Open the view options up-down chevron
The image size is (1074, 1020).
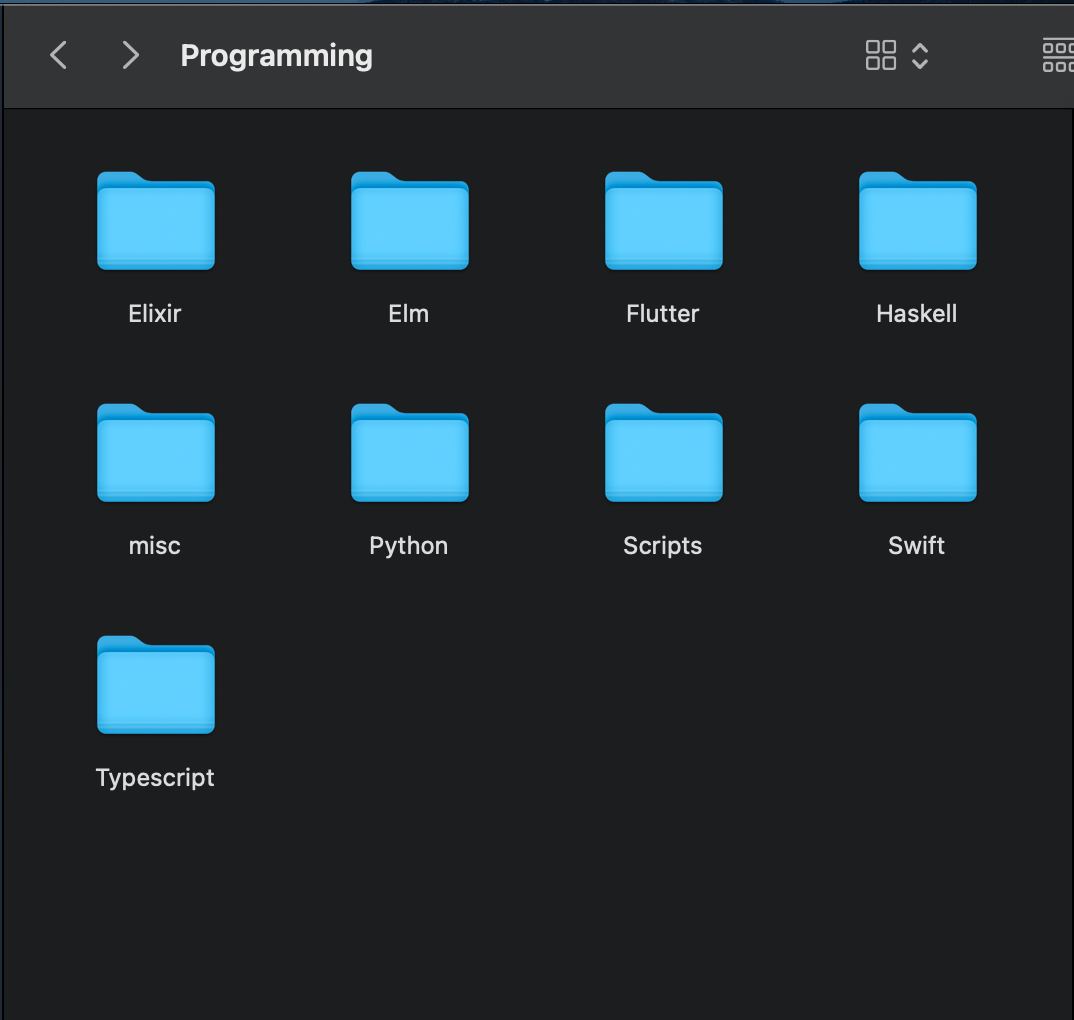pyautogui.click(x=920, y=55)
